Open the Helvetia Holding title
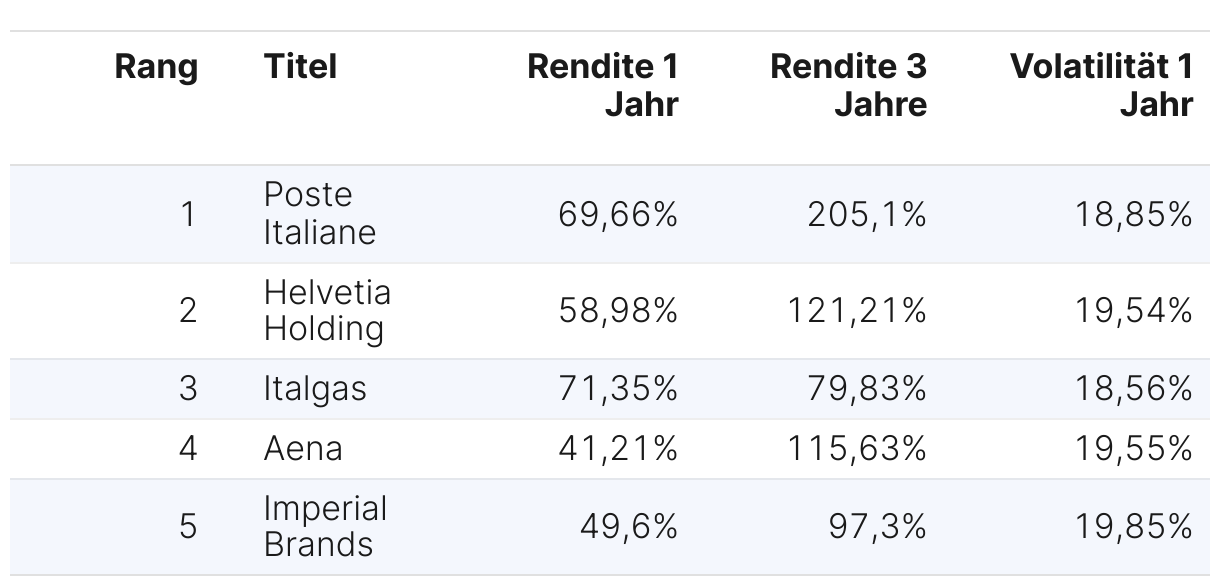This screenshot has width=1220, height=586. pos(327,311)
